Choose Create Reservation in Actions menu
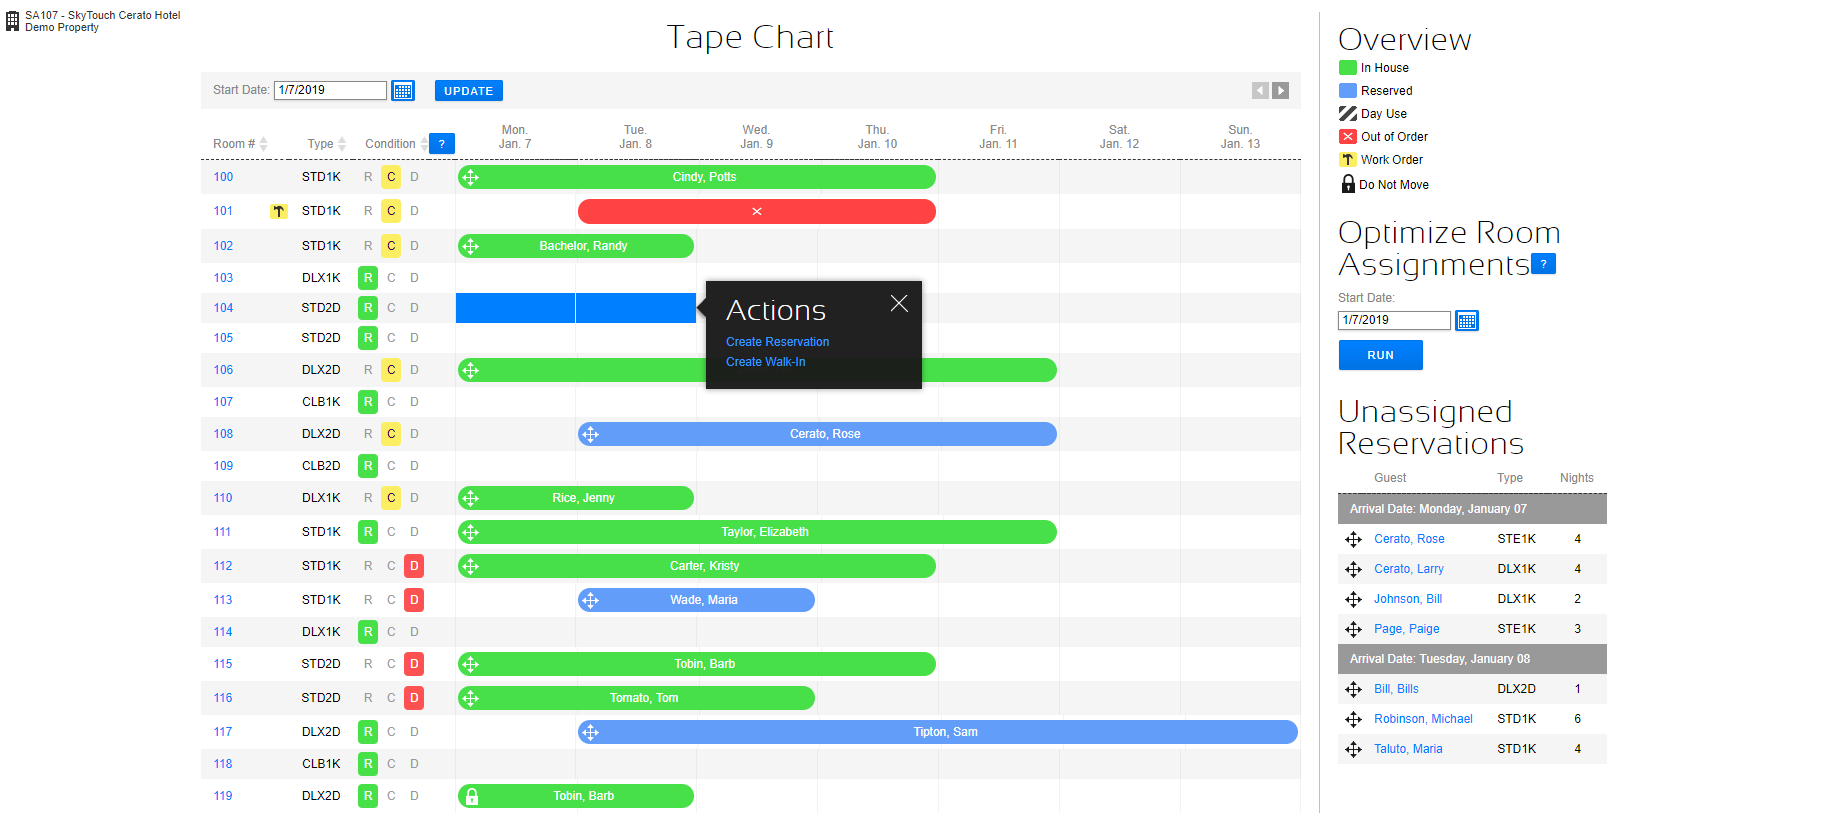 (x=777, y=342)
